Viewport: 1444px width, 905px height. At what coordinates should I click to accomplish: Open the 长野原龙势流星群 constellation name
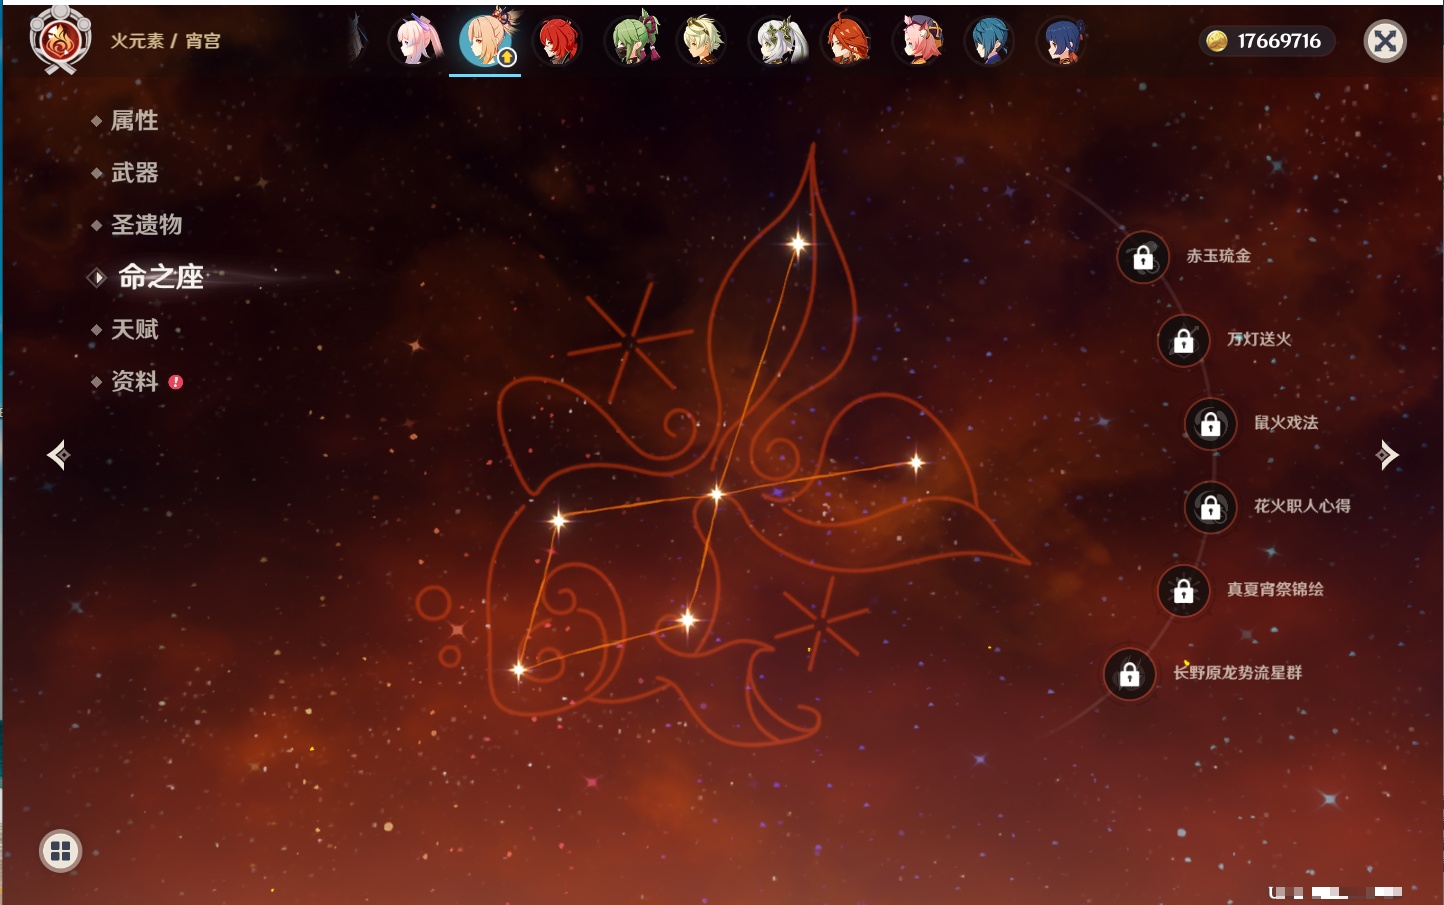[1238, 673]
